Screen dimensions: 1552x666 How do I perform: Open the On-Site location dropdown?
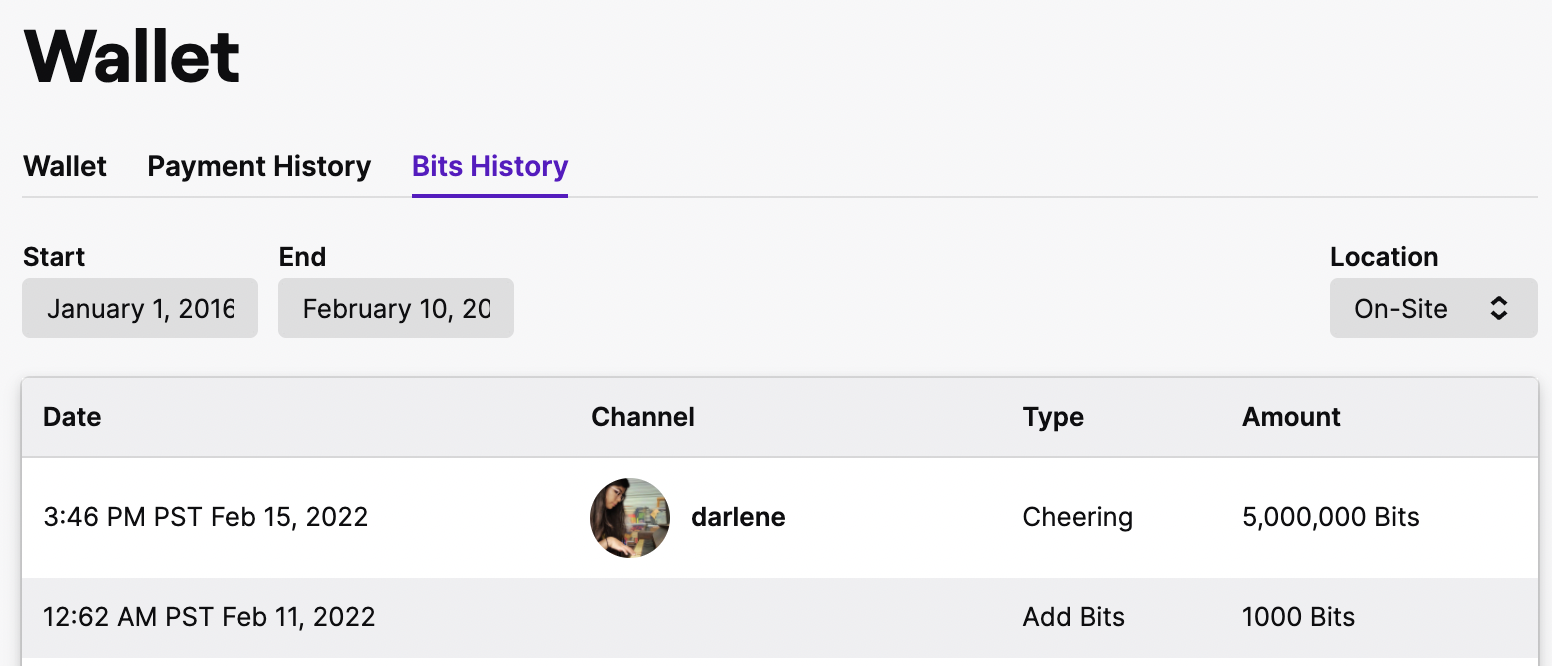1432,308
